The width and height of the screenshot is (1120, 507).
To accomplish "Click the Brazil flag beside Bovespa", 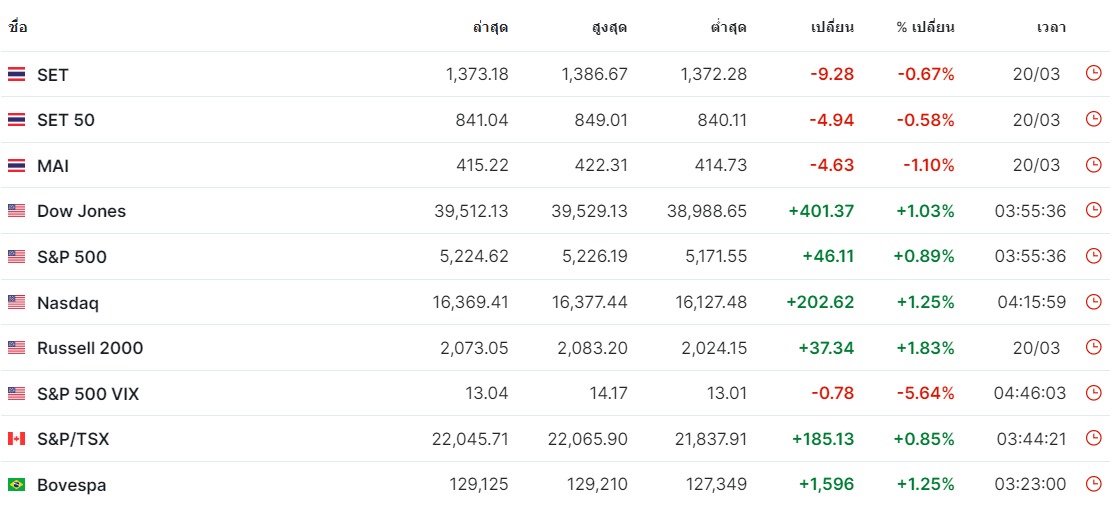I will [16, 485].
